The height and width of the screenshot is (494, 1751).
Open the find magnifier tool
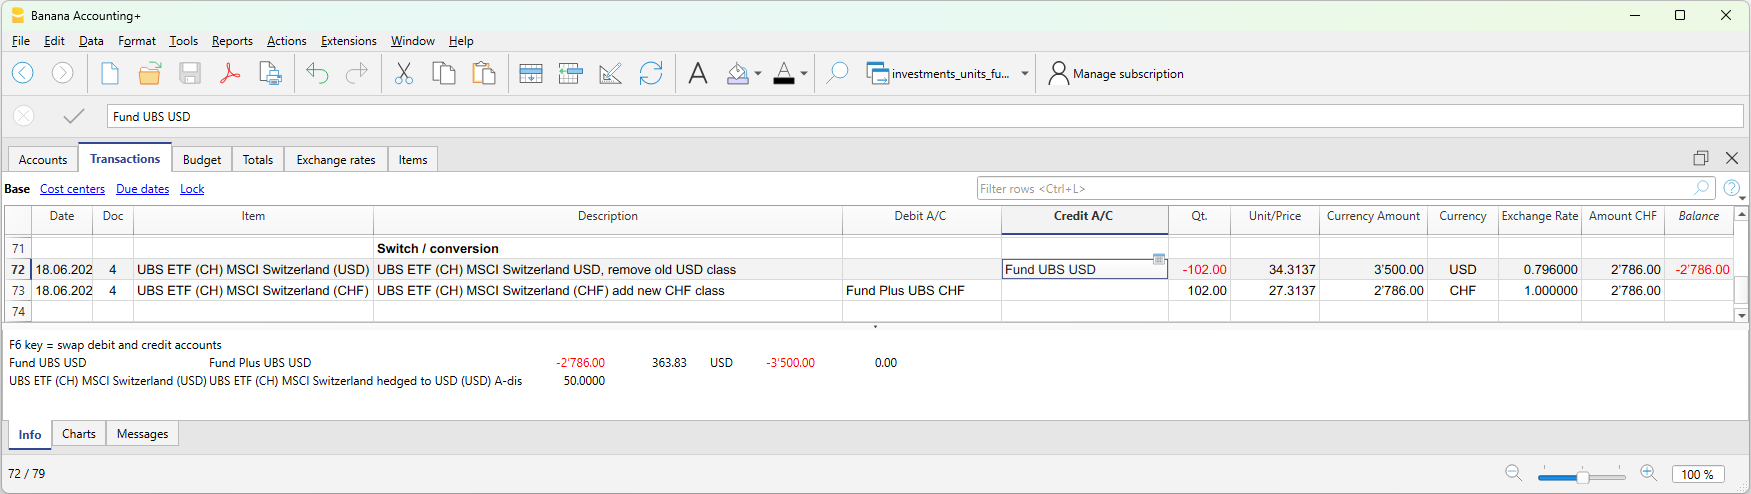(837, 73)
